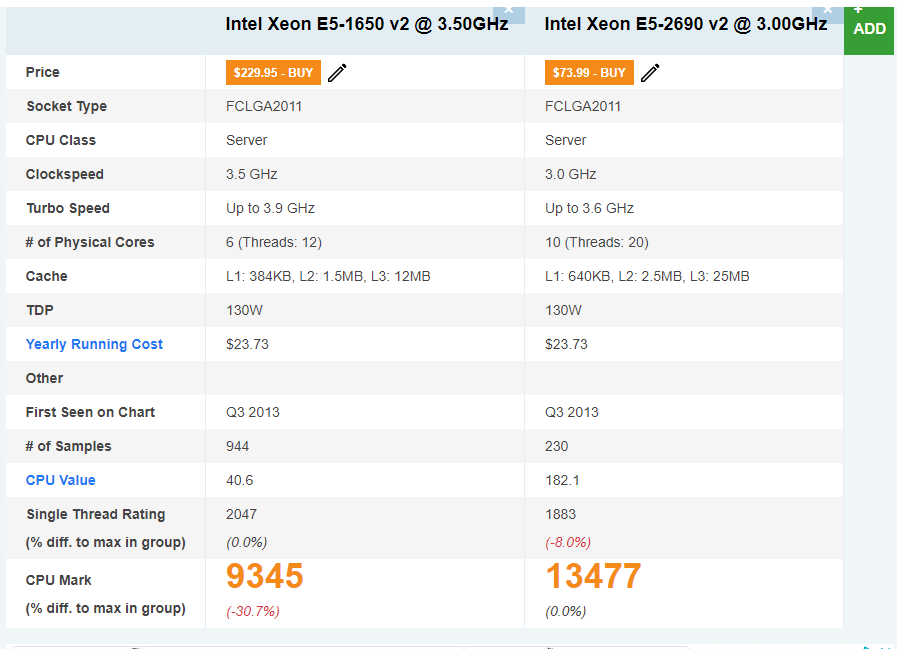897x649 pixels.
Task: Click the Single Thread Rating label
Action: click(x=96, y=515)
